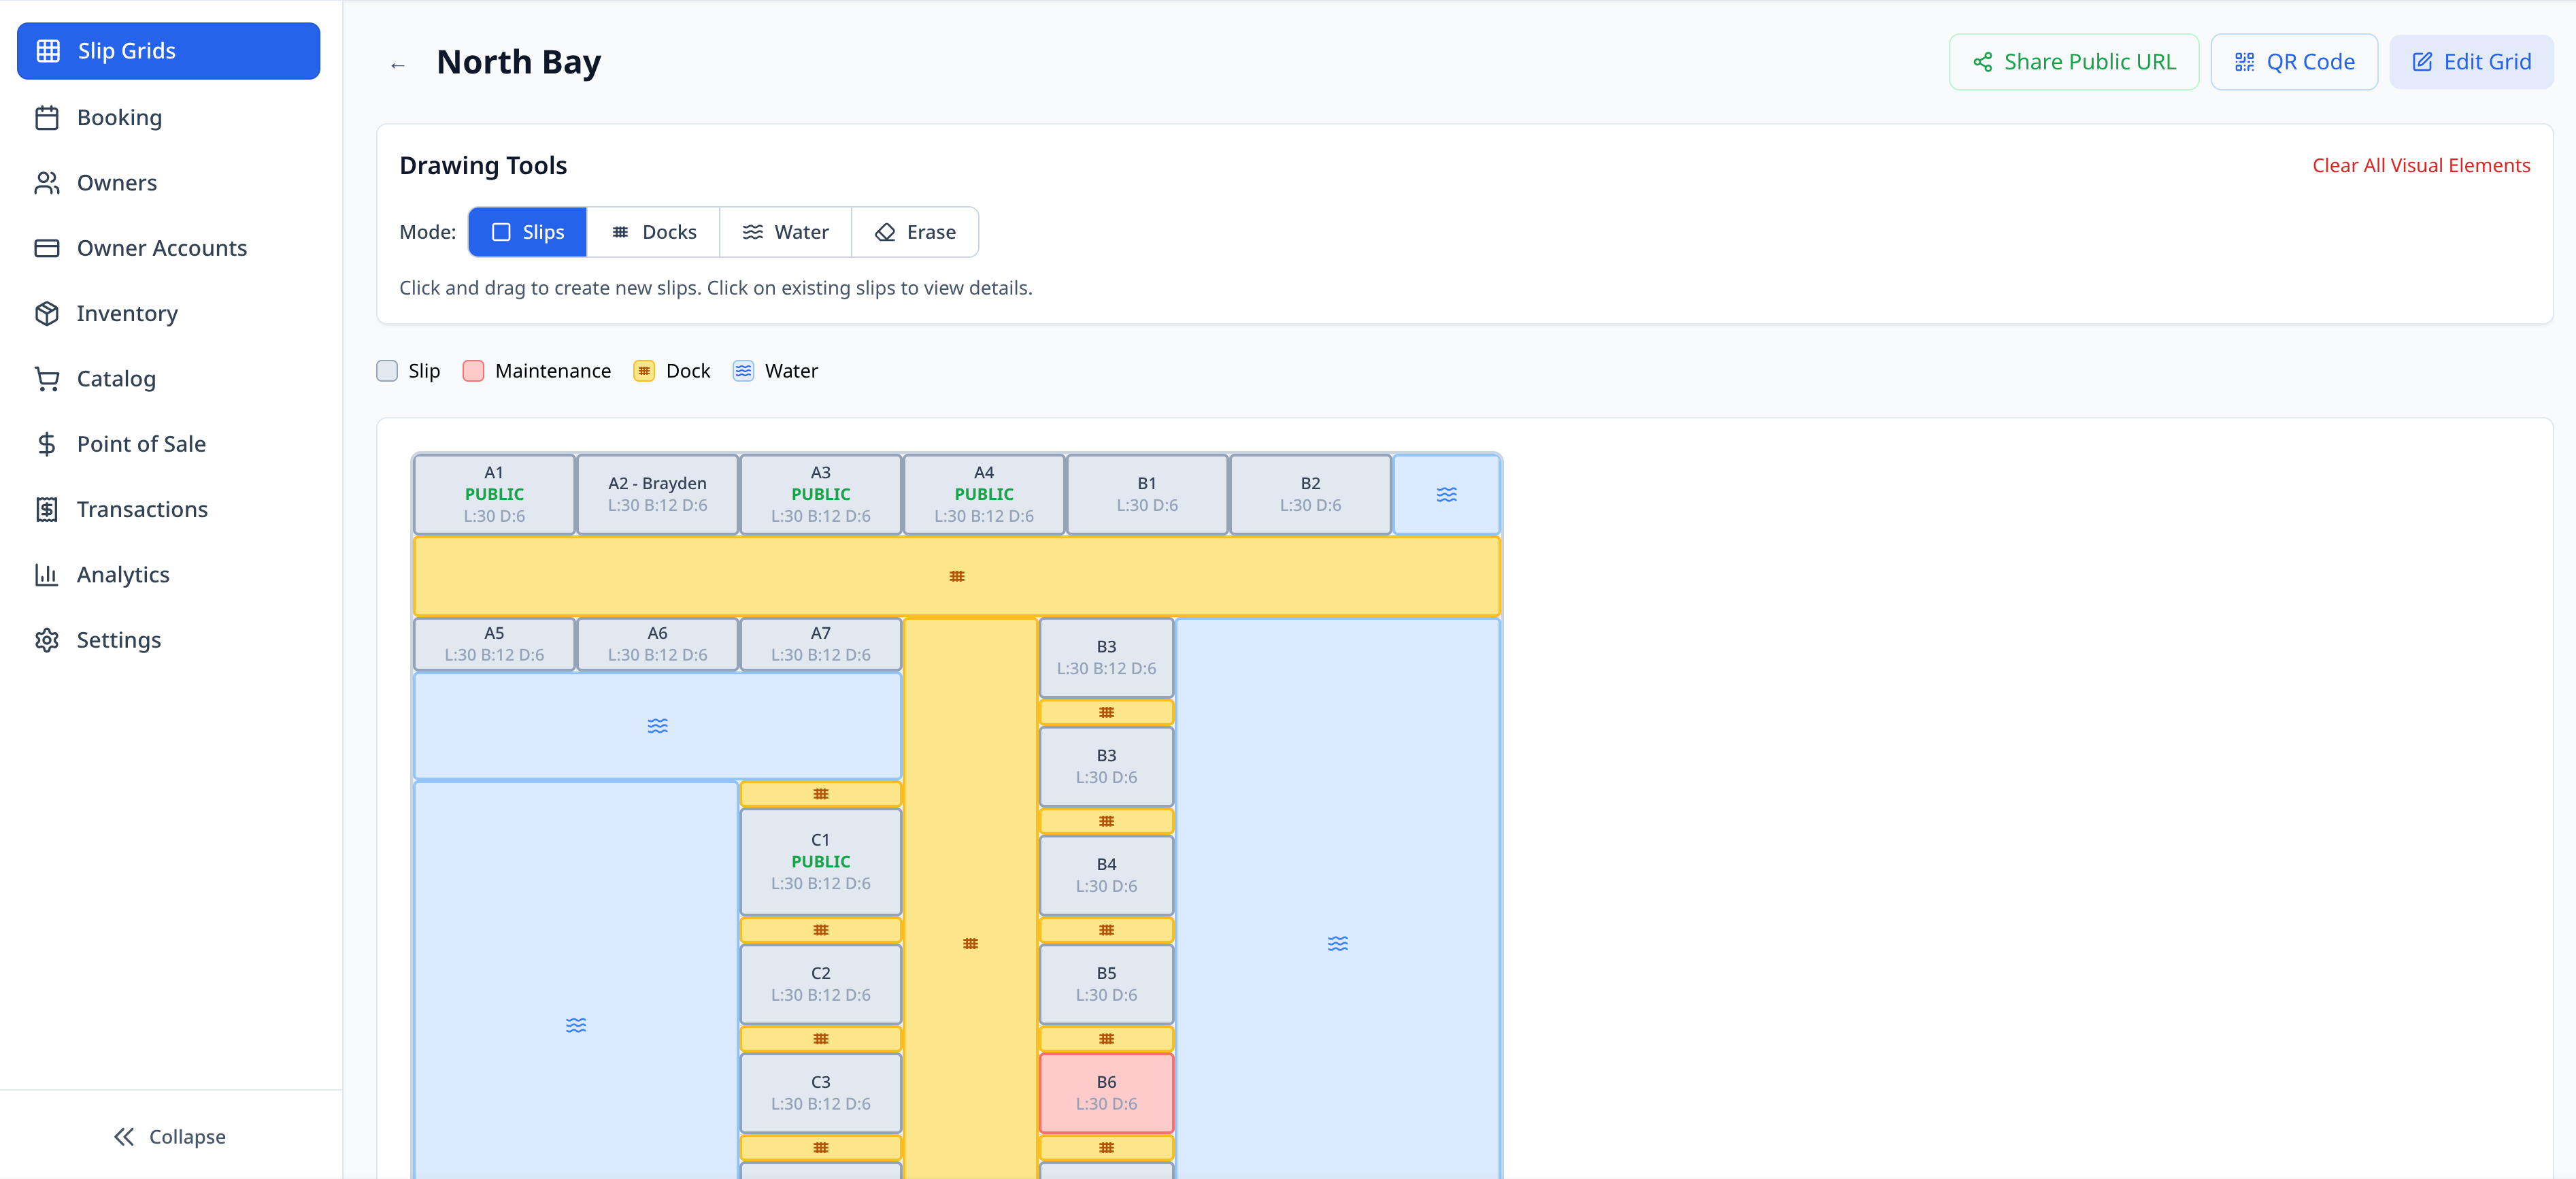Viewport: 2576px width, 1179px height.
Task: Open the Analytics chart icon
Action: (47, 574)
